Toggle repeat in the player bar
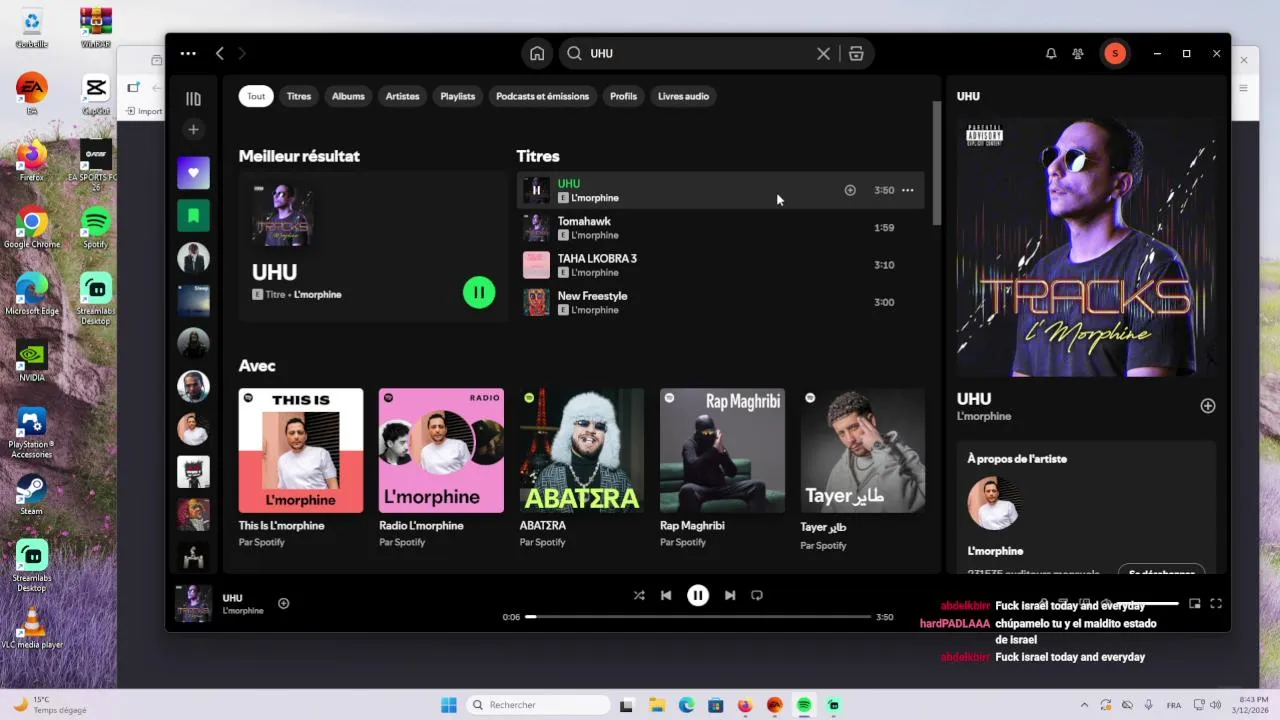1280x720 pixels. click(x=757, y=595)
